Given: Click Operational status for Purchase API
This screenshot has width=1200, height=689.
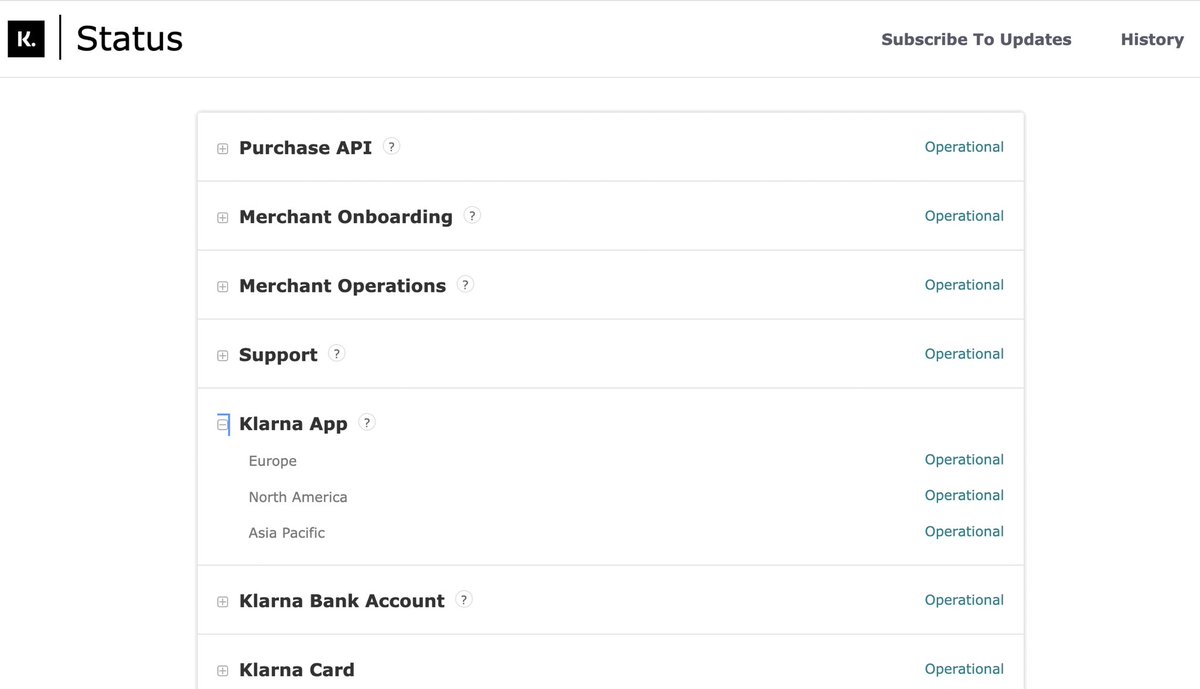Looking at the screenshot, I should [964, 147].
